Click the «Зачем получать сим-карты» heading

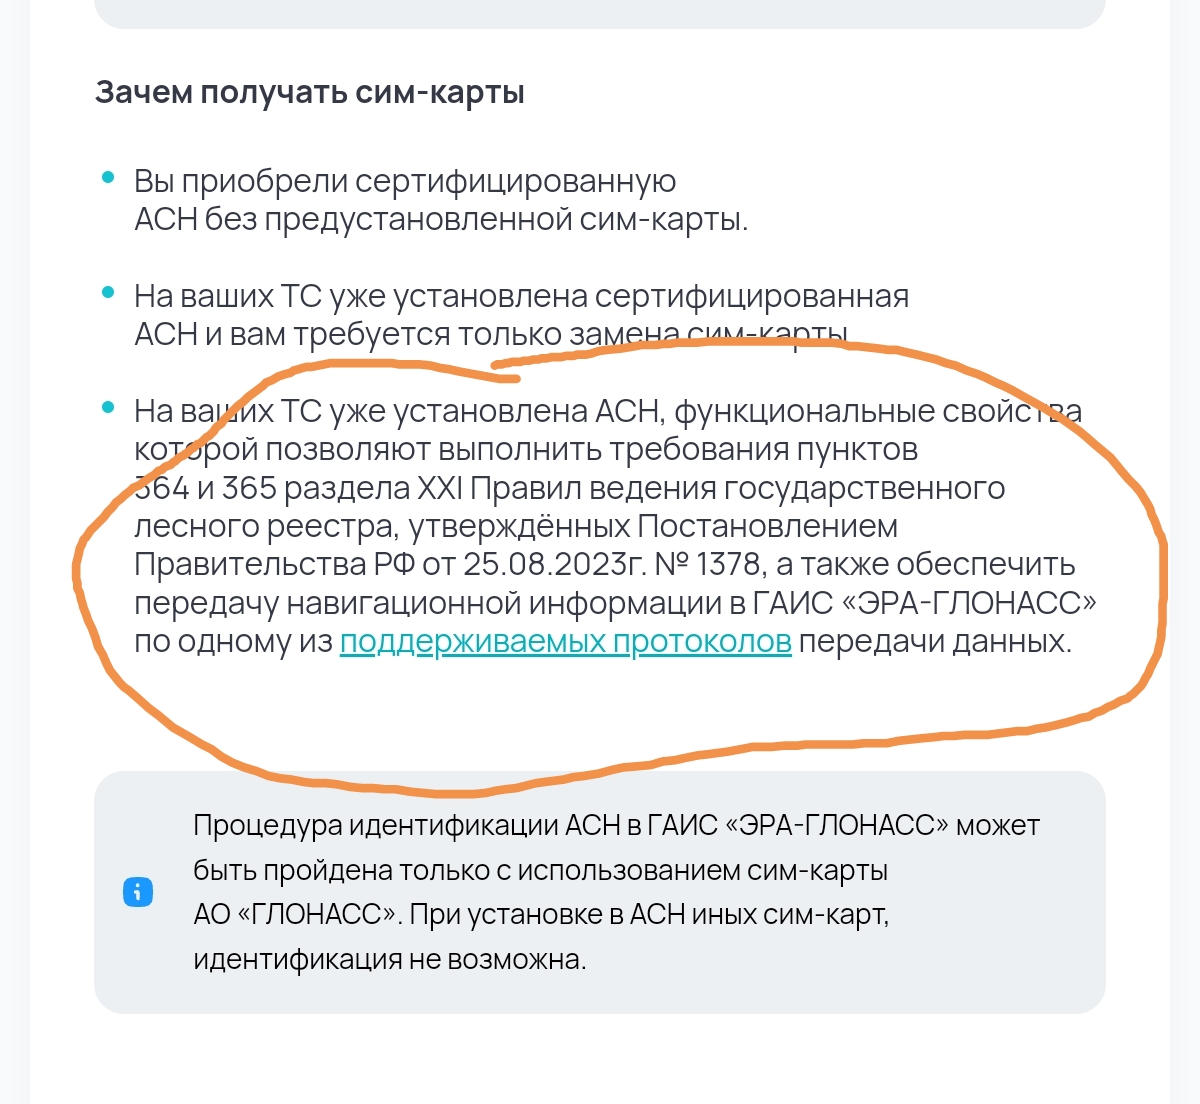310,93
